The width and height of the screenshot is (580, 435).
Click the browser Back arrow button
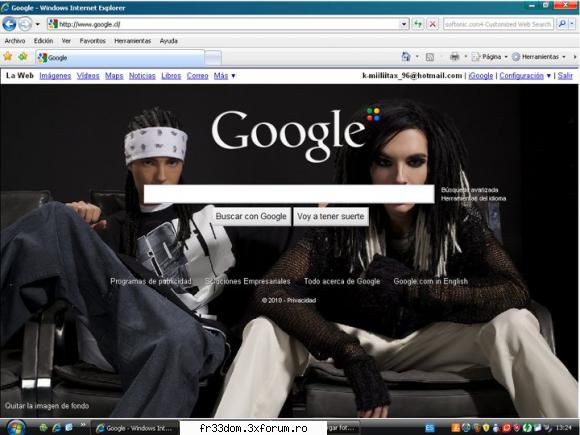click(x=9, y=24)
